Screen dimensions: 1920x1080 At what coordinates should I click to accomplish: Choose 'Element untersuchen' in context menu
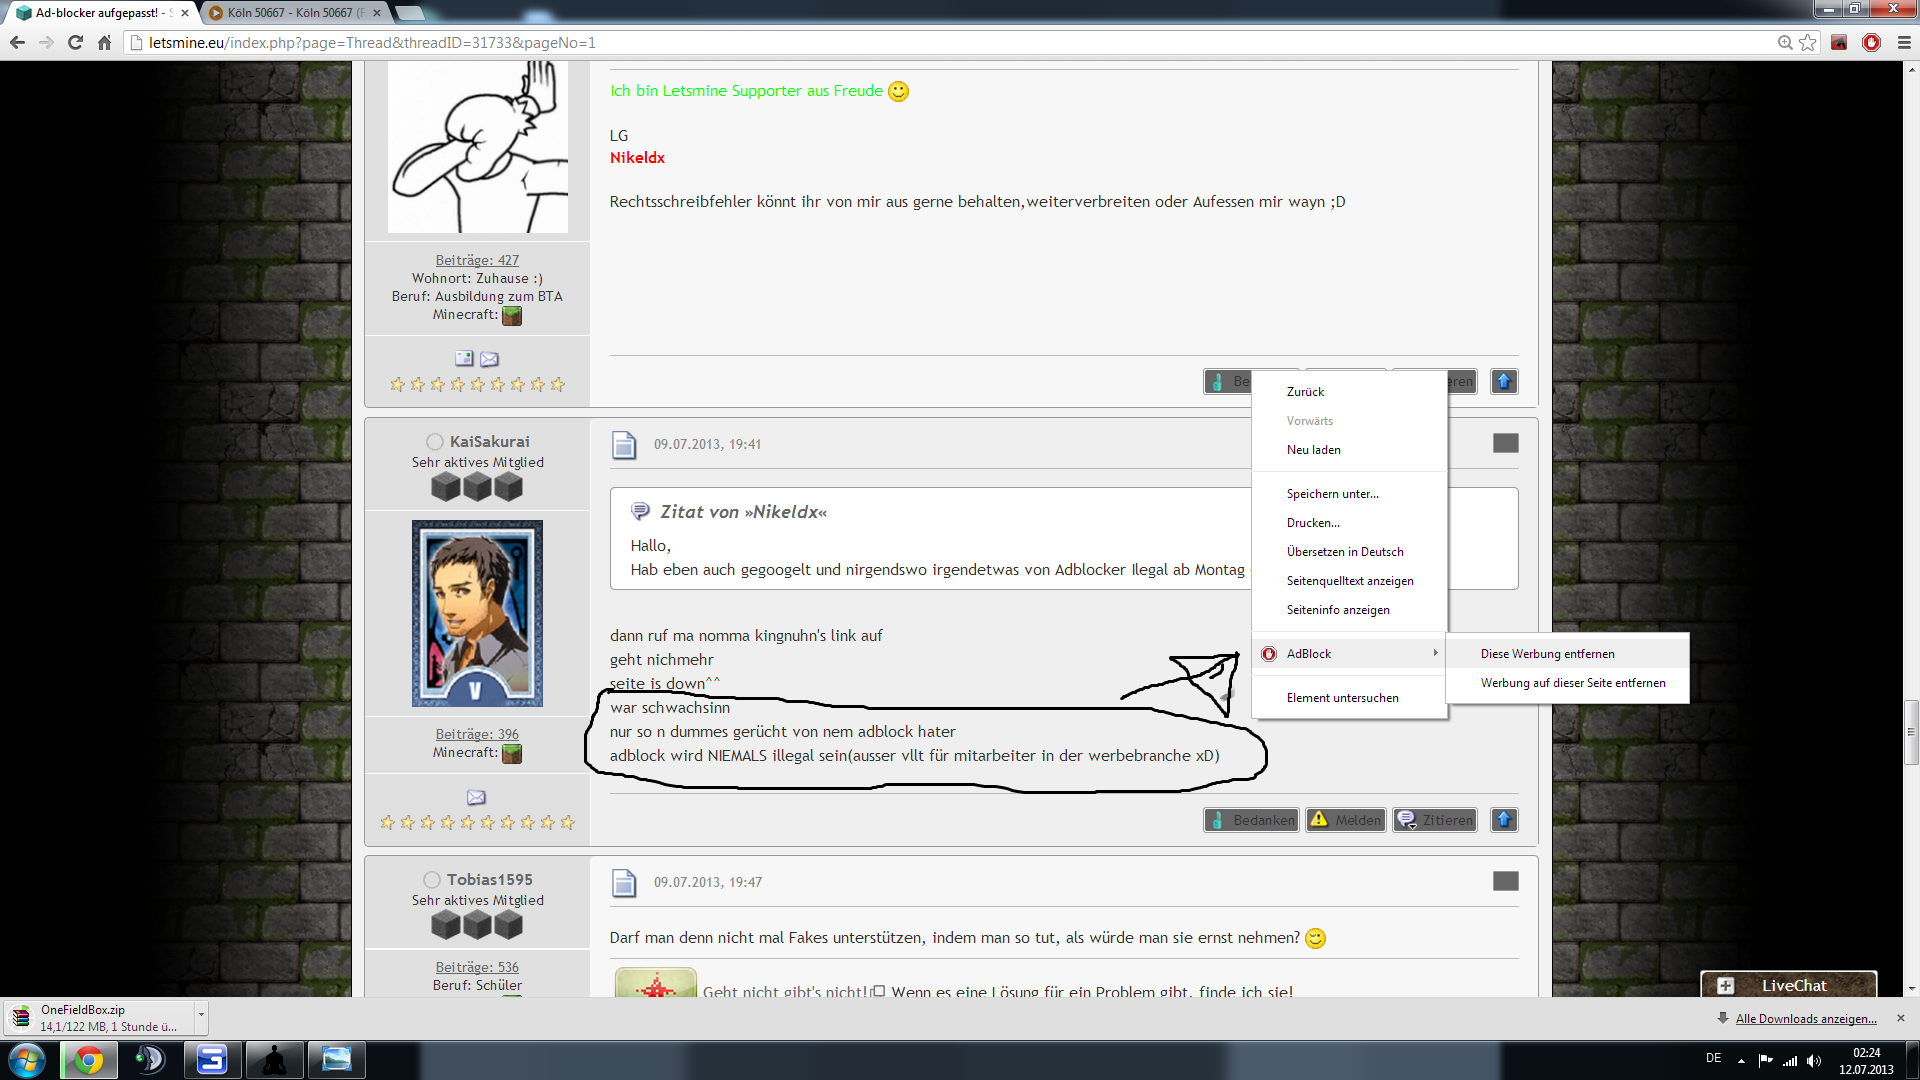point(1342,697)
